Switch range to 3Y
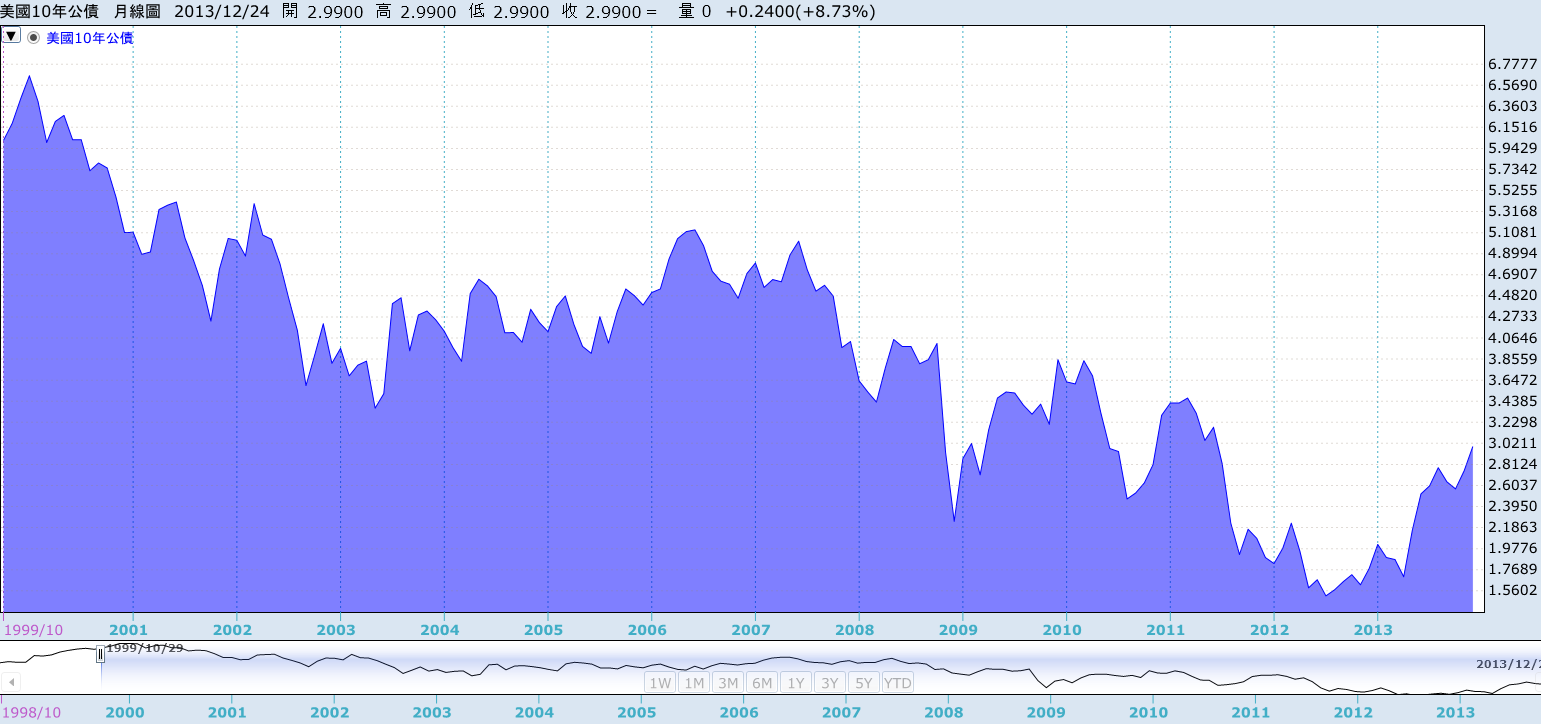The height and width of the screenshot is (724, 1541). (x=830, y=683)
